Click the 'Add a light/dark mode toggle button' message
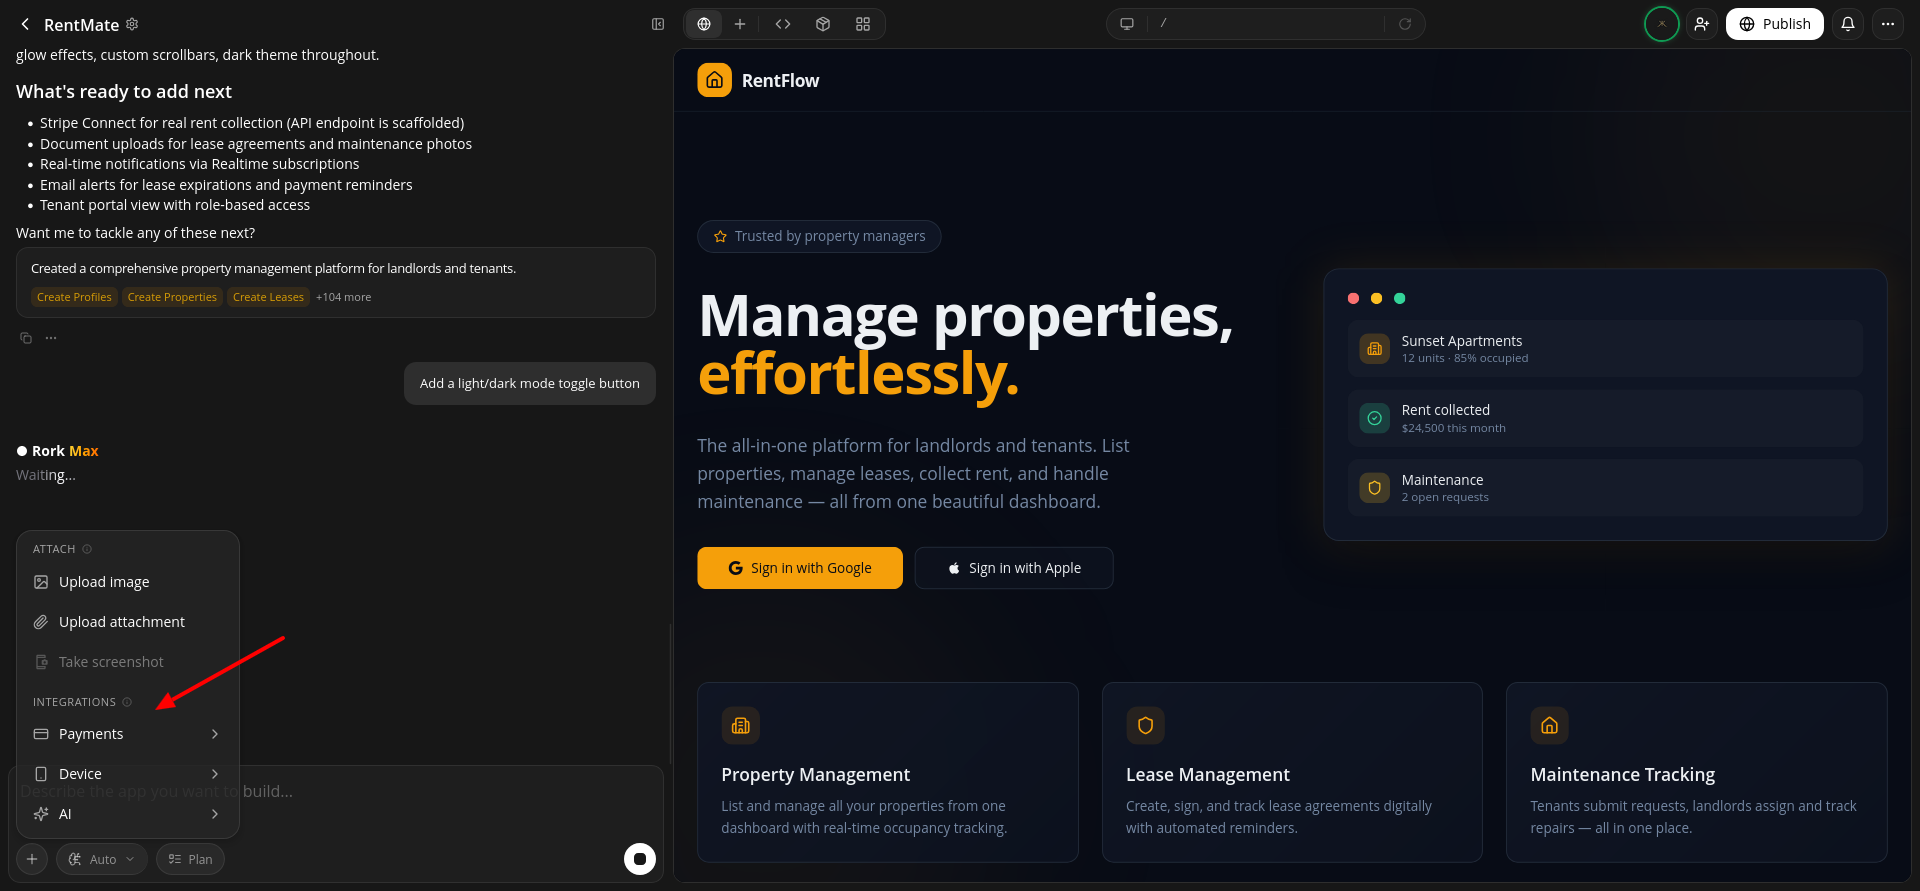This screenshot has height=891, width=1920. 530,383
